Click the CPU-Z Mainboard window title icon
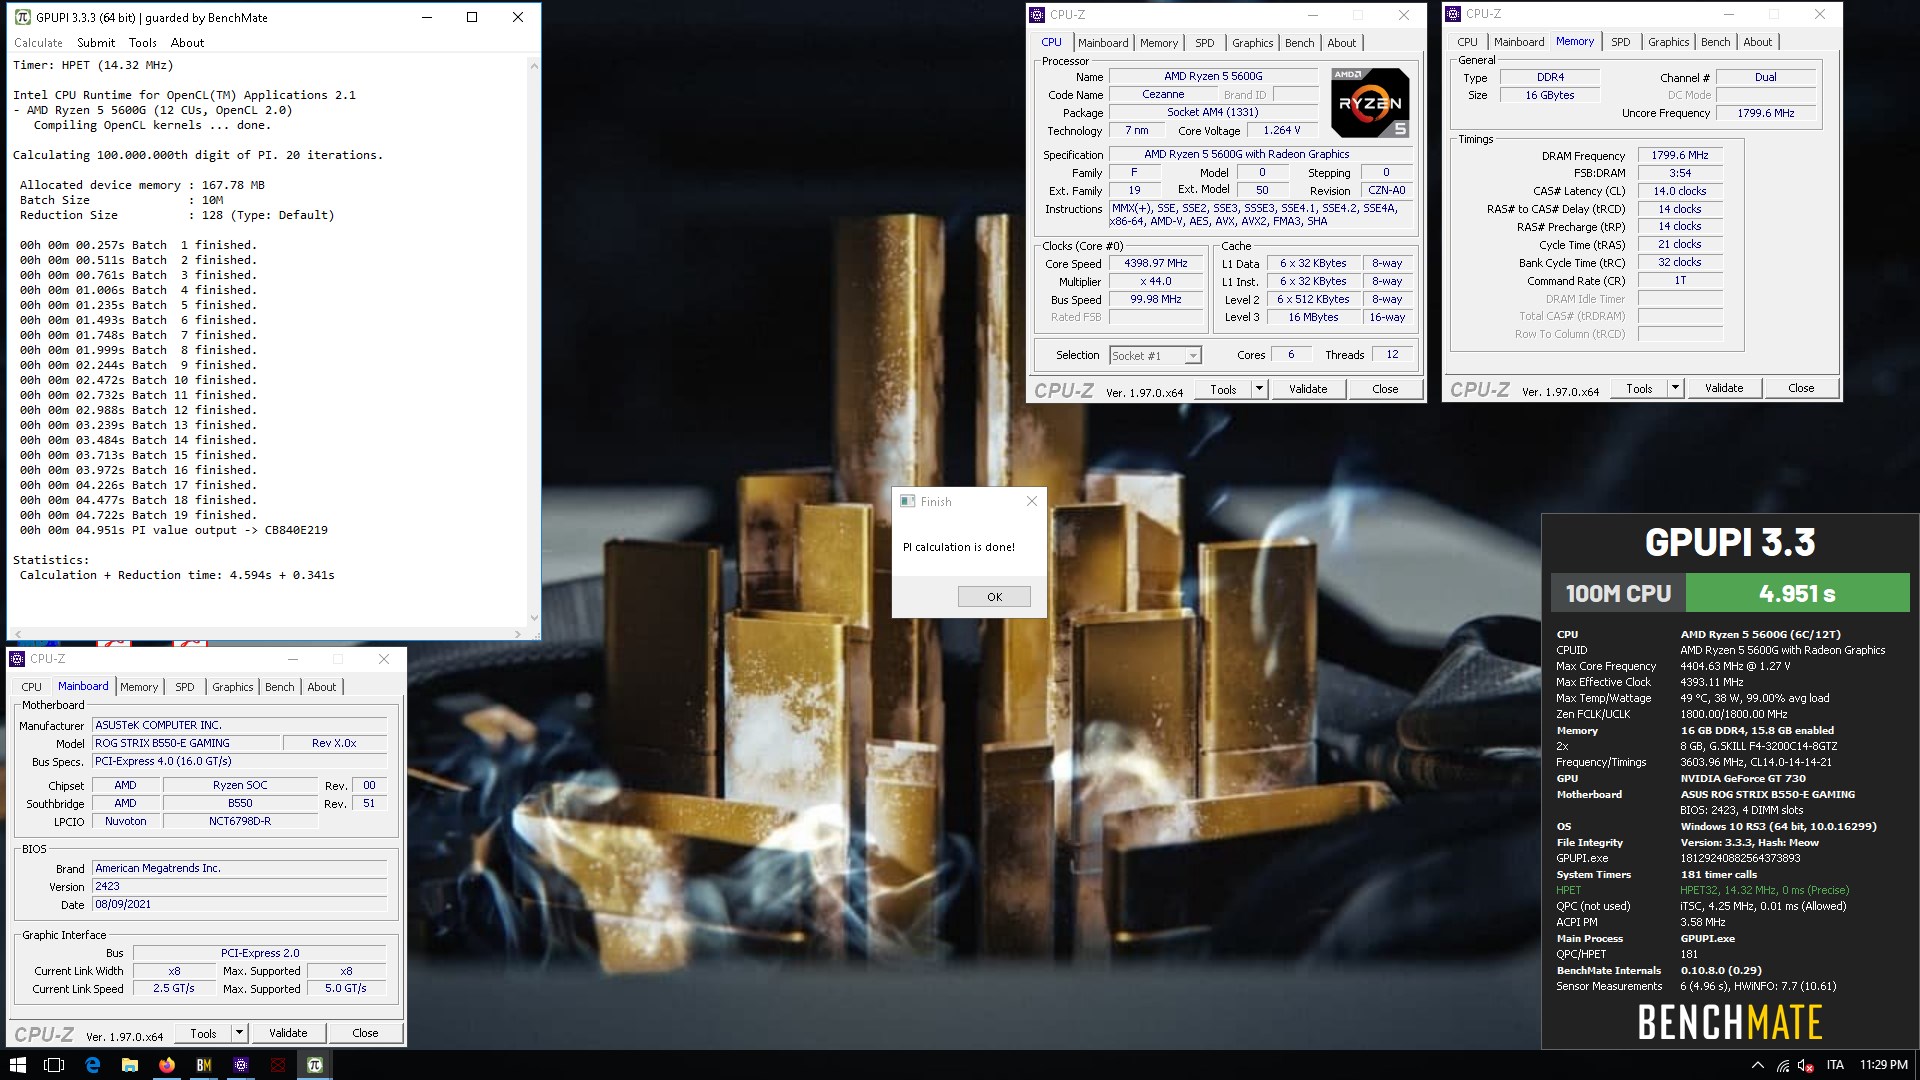 pos(18,658)
